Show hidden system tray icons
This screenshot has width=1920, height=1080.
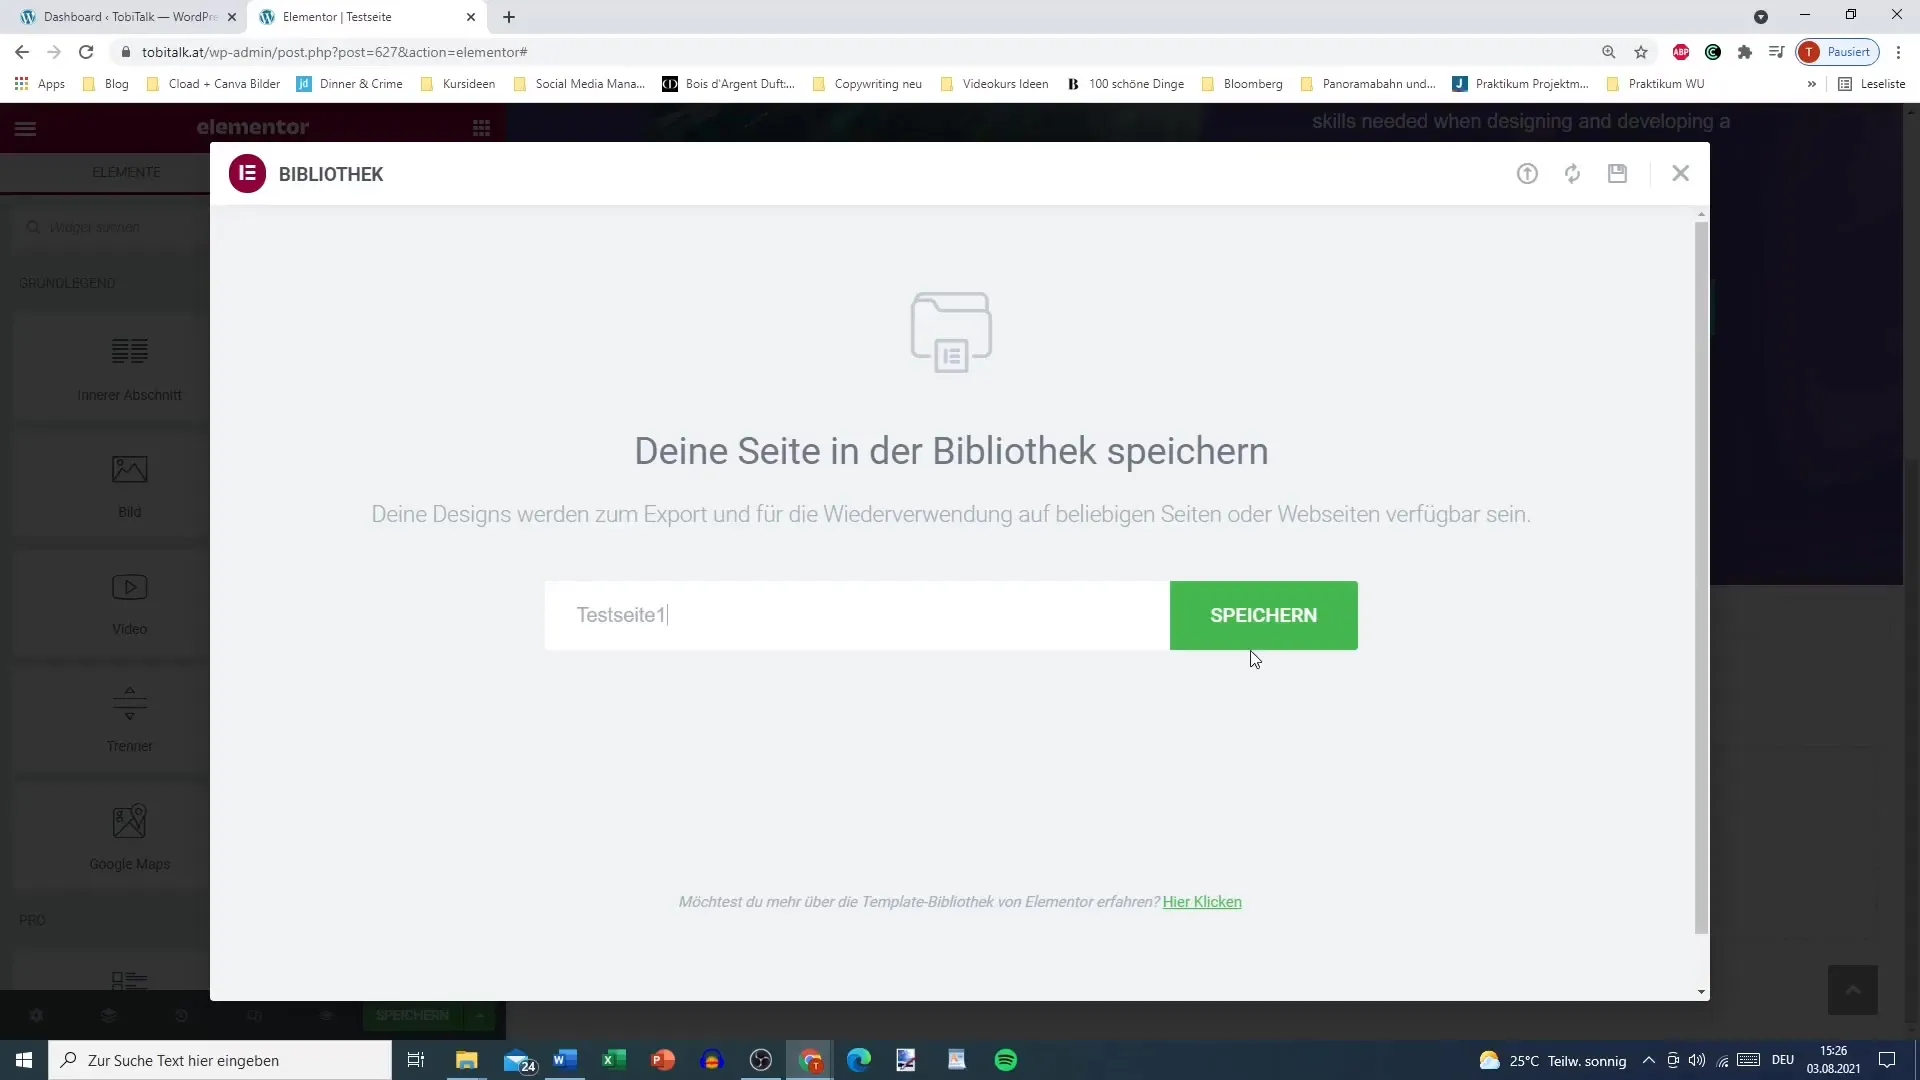click(1648, 1060)
